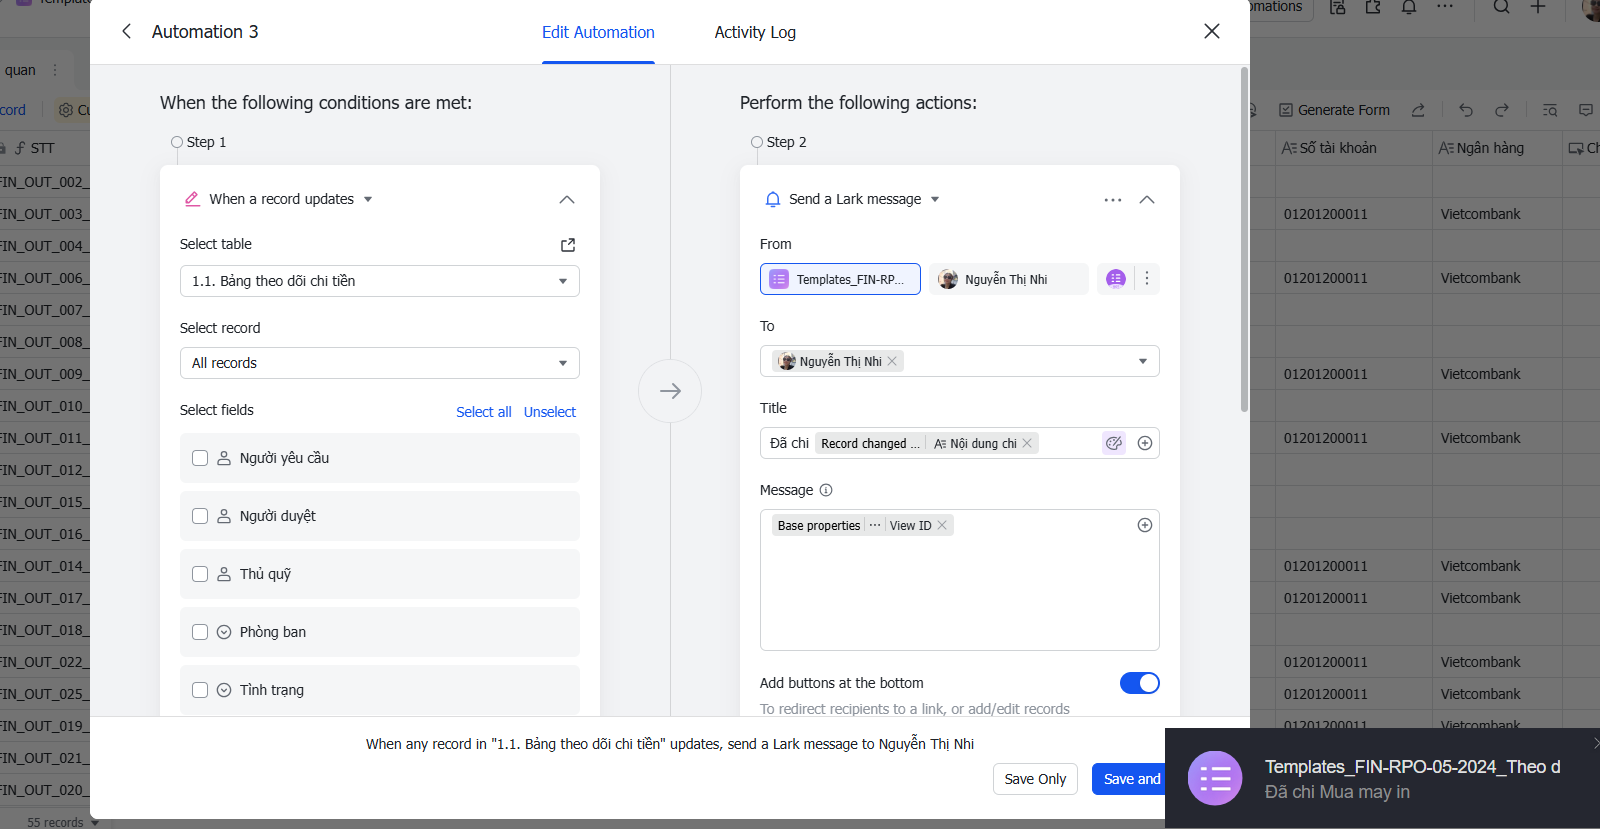The width and height of the screenshot is (1600, 829).
Task: Switch to the Activity Log tab
Action: 755,32
